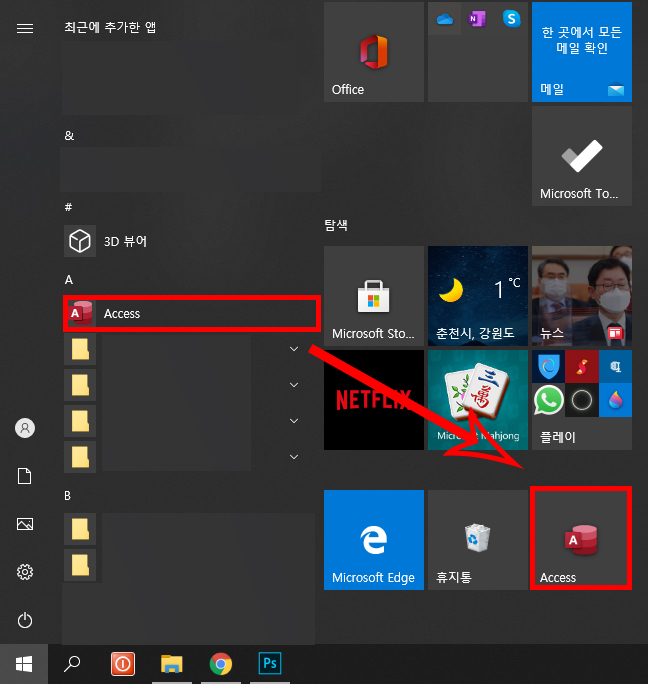Click the Windows Start button on taskbar
648x684 pixels.
point(24,664)
